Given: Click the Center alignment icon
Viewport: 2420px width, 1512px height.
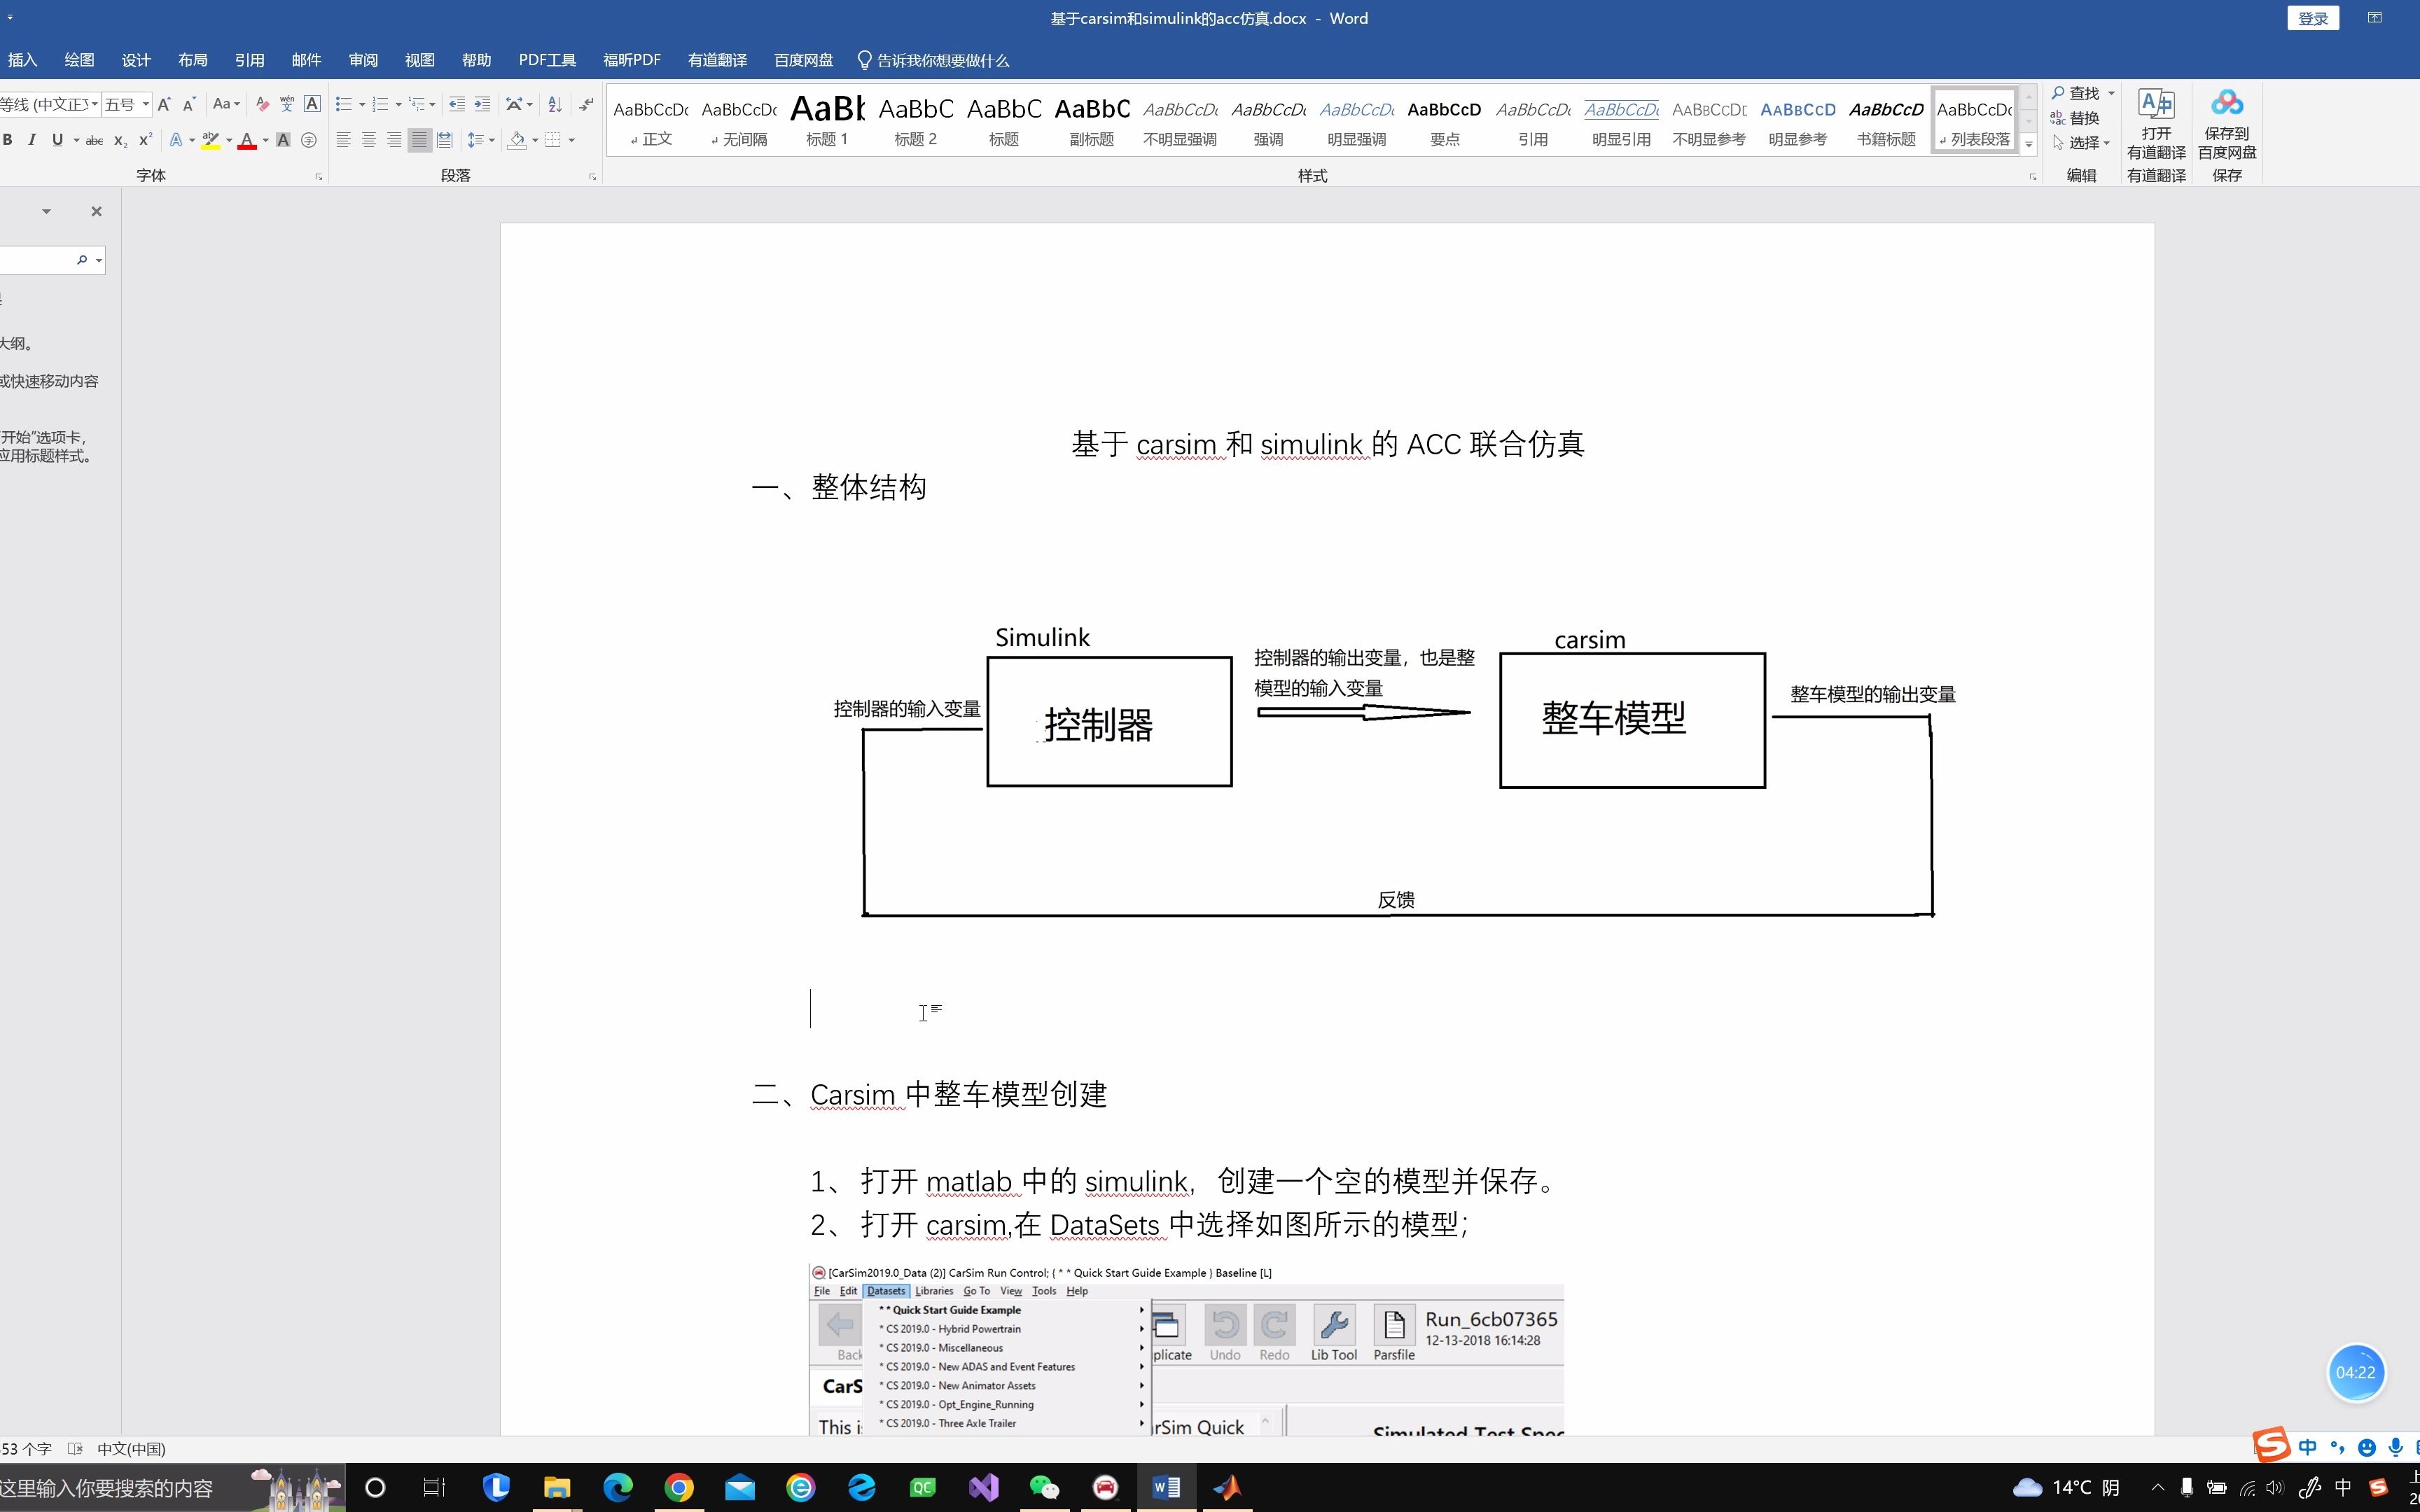Looking at the screenshot, I should tap(369, 140).
